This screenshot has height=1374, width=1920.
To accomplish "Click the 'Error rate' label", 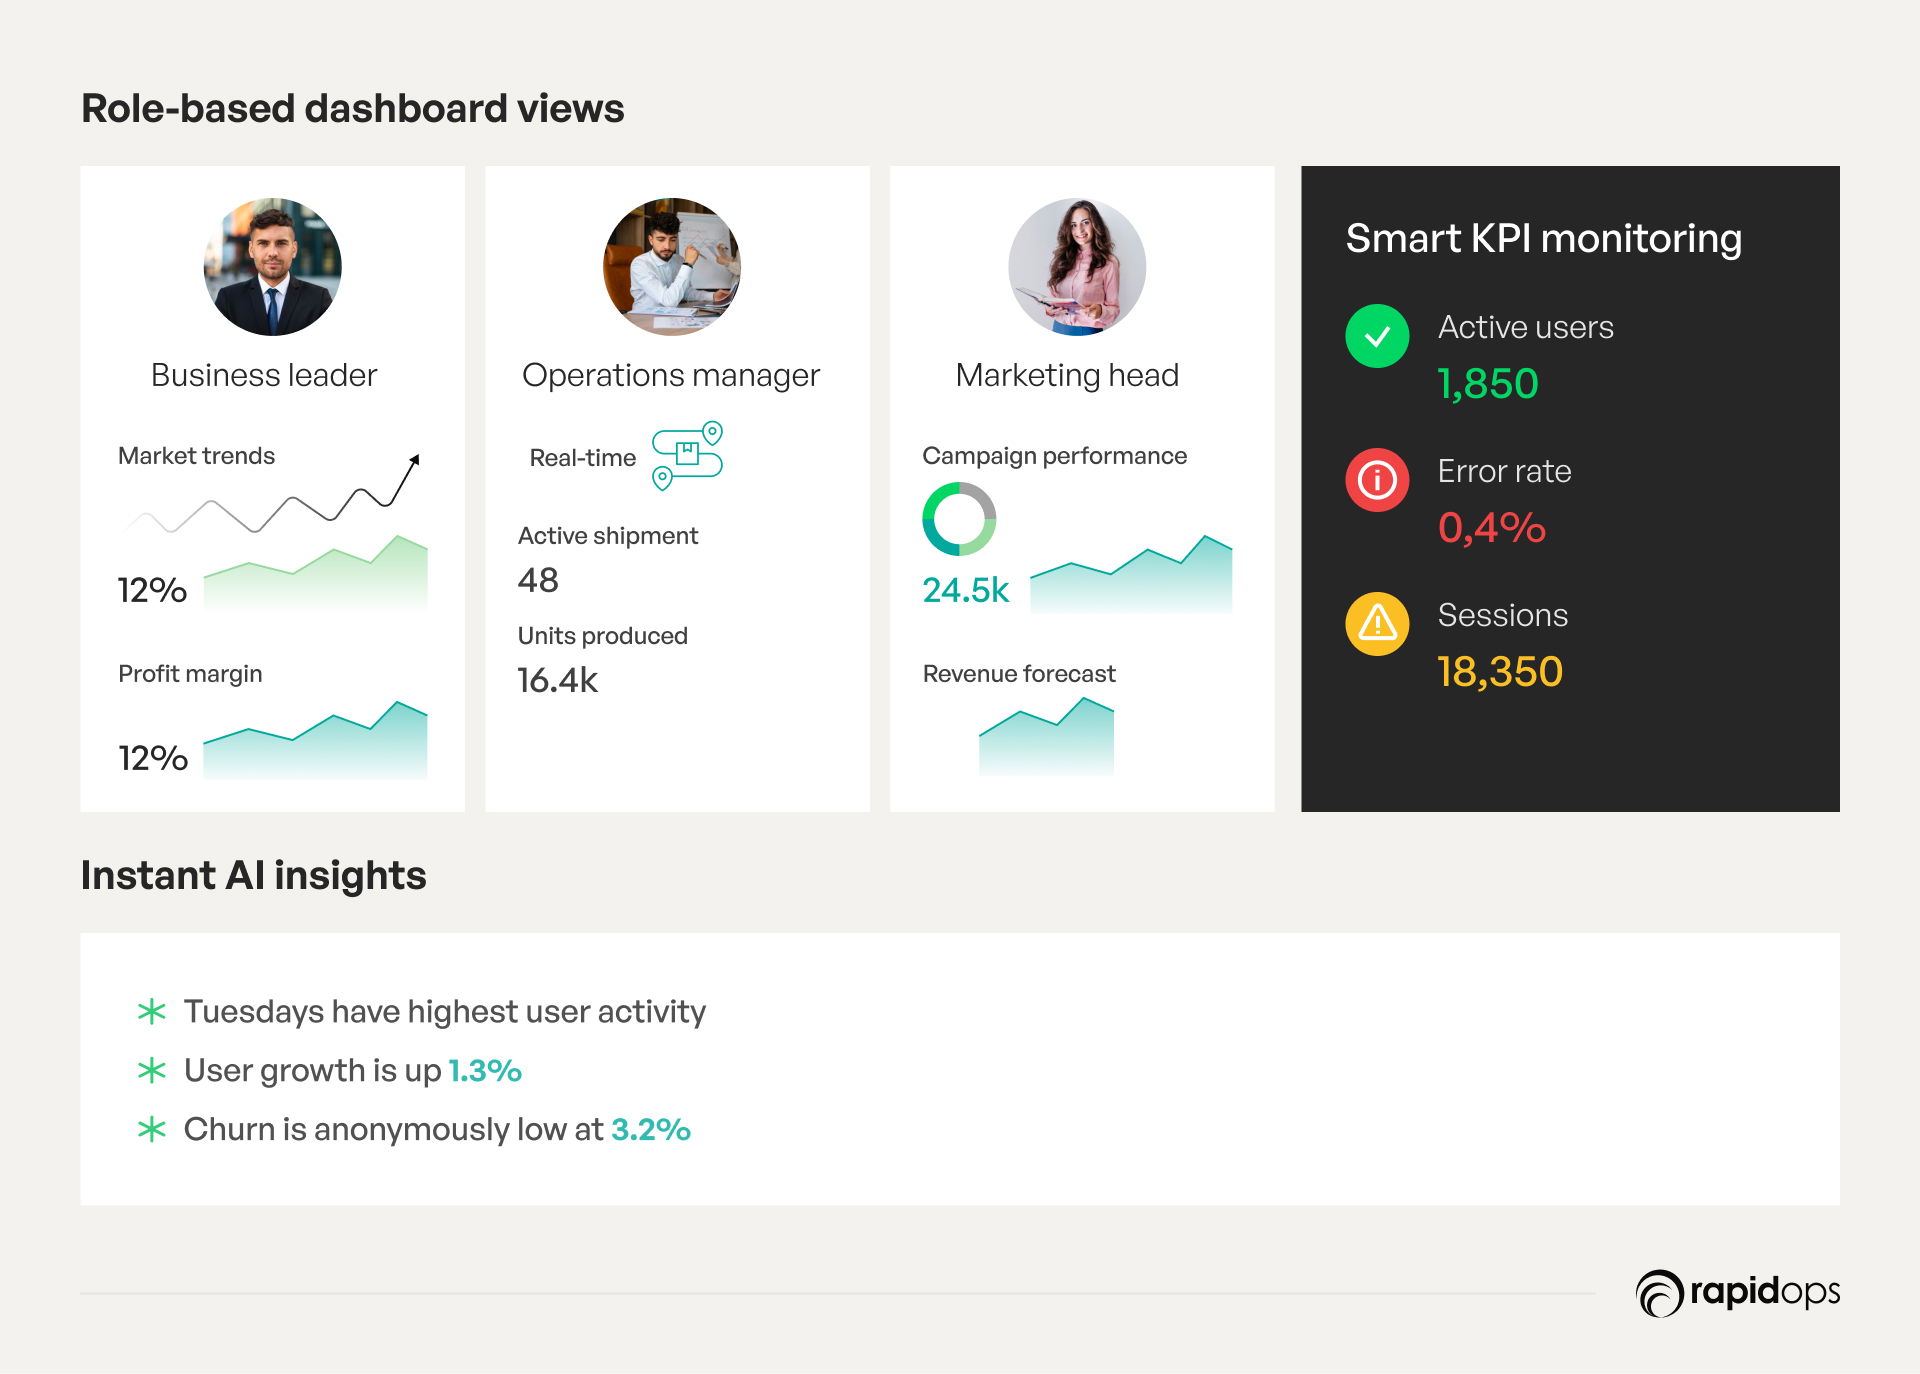I will coord(1505,471).
